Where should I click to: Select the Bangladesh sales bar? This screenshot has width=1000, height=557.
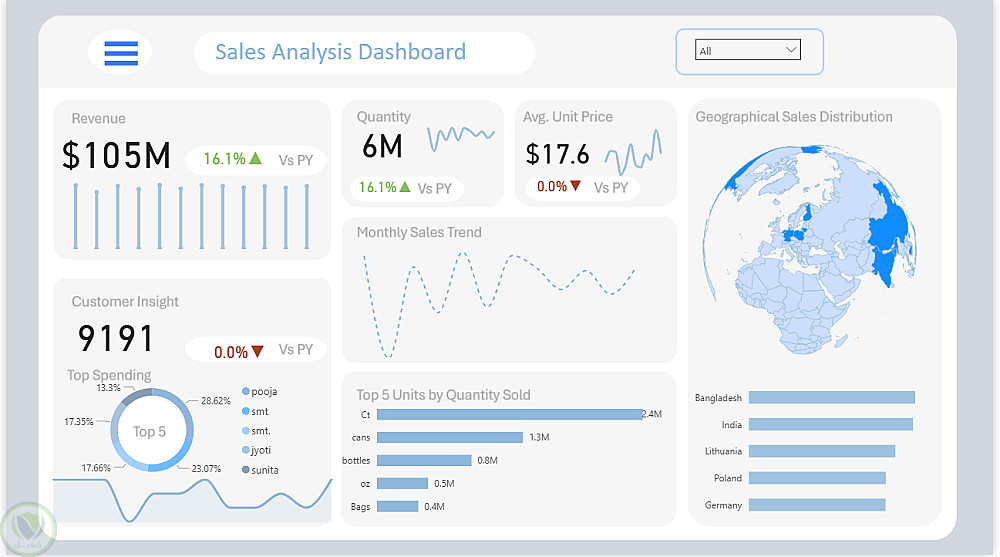click(x=832, y=397)
